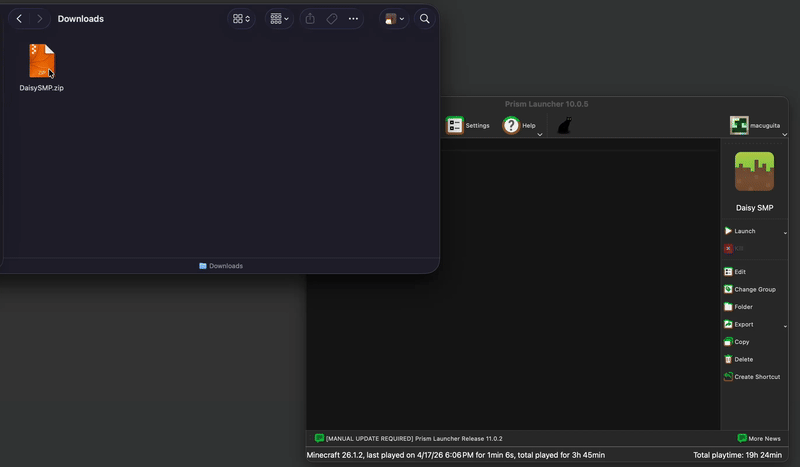Copy the Daisy SMP instance

pos(736,342)
